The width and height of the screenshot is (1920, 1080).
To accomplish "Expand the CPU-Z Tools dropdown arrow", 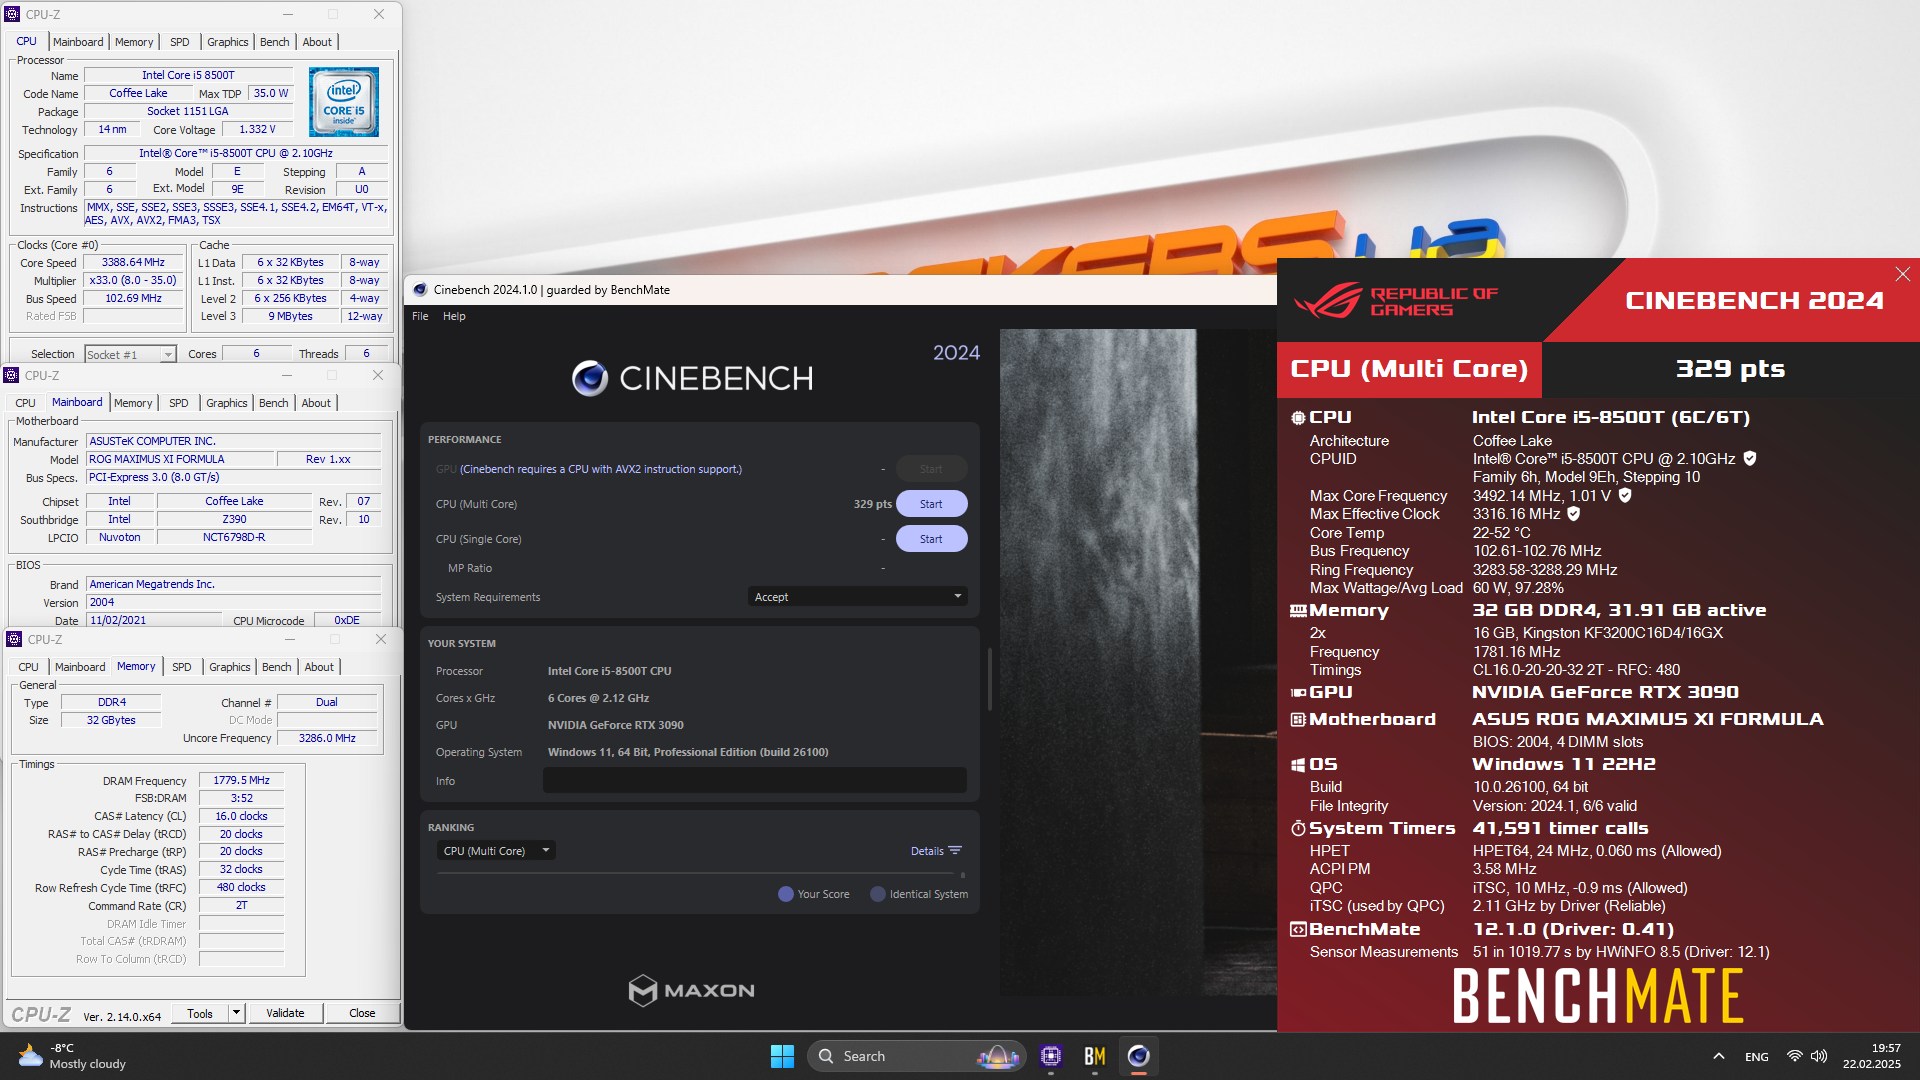I will click(236, 1013).
